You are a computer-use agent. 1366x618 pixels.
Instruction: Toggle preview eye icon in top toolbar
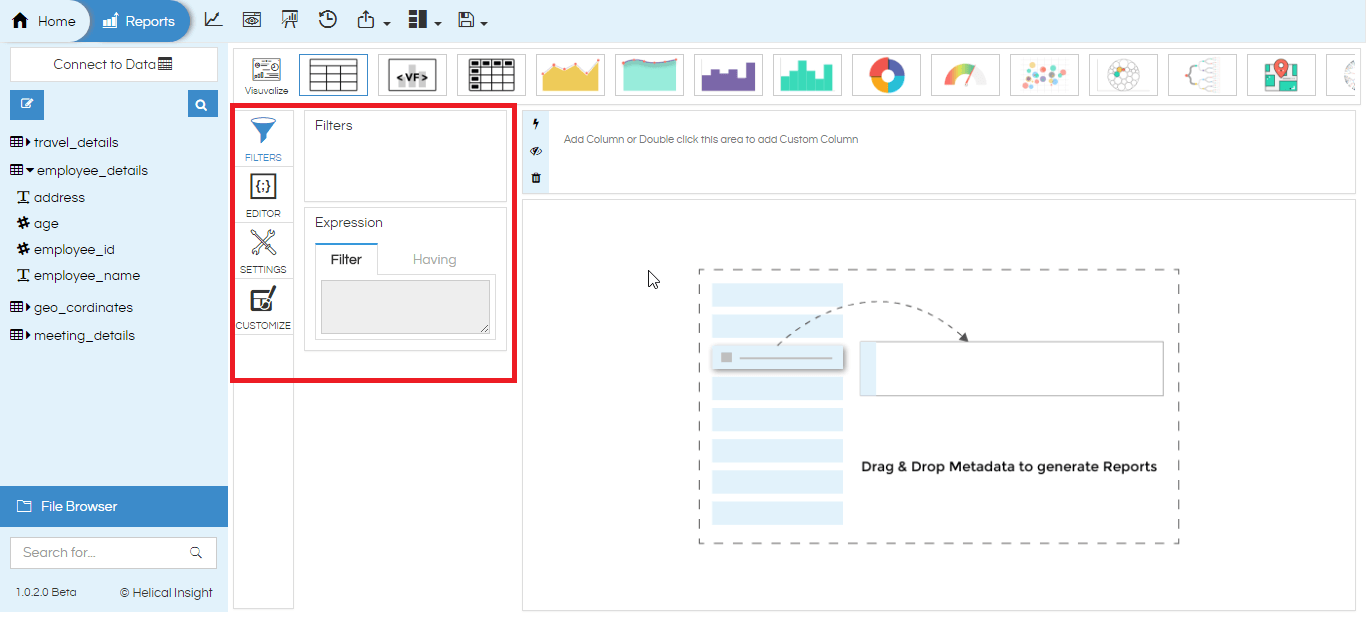(x=252, y=20)
